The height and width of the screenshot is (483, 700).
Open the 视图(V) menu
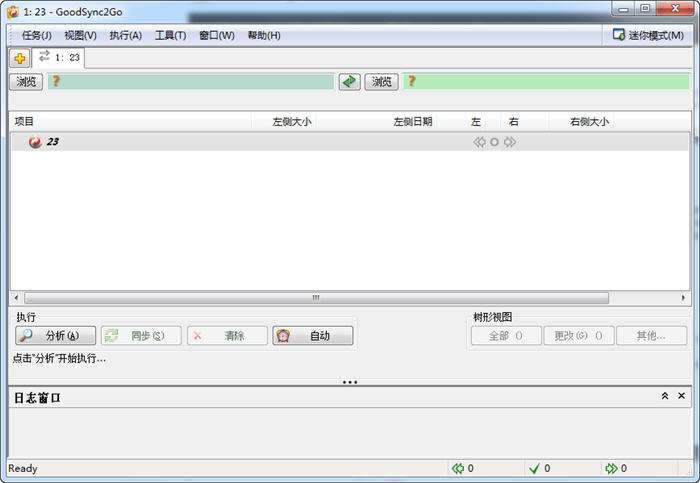(x=80, y=35)
